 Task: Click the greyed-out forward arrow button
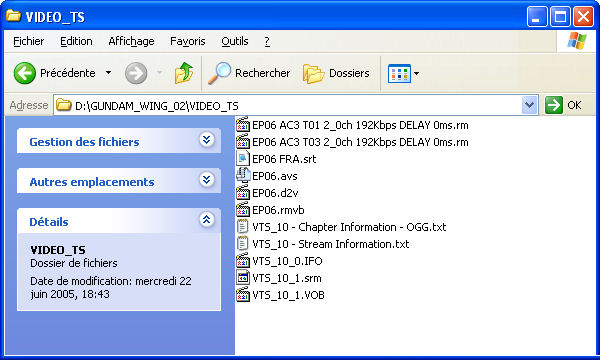point(136,73)
